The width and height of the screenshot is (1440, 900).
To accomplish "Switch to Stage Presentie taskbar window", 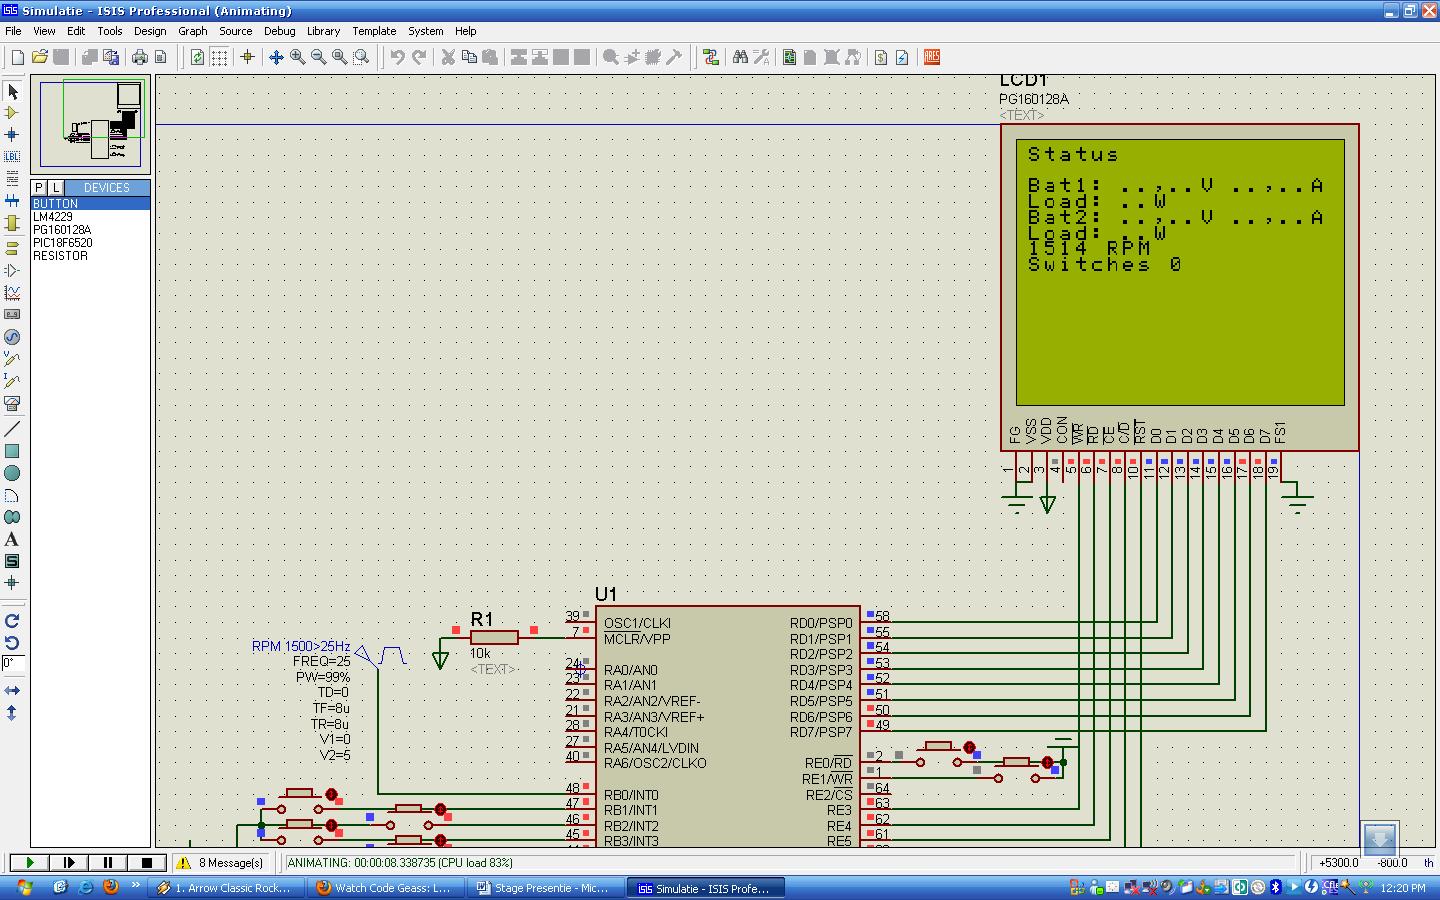I will pos(543,887).
